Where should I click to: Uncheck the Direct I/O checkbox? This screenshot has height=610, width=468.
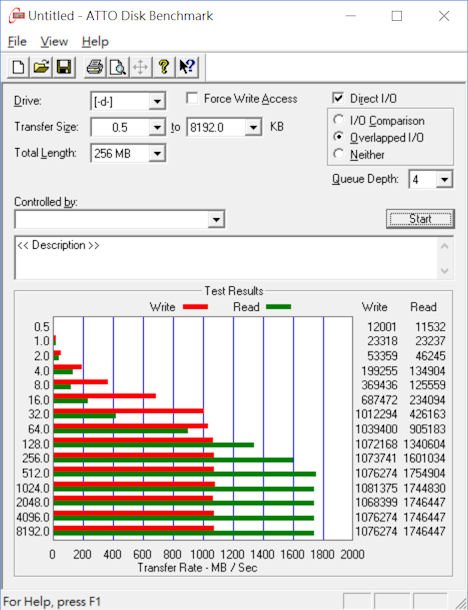point(338,98)
